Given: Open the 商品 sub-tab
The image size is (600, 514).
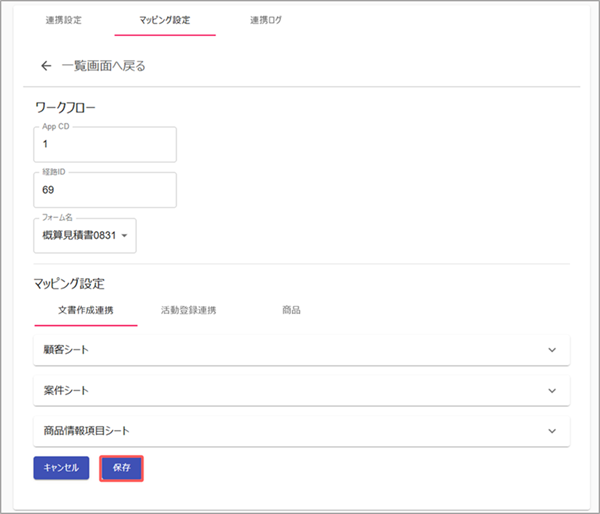Looking at the screenshot, I should (x=291, y=310).
